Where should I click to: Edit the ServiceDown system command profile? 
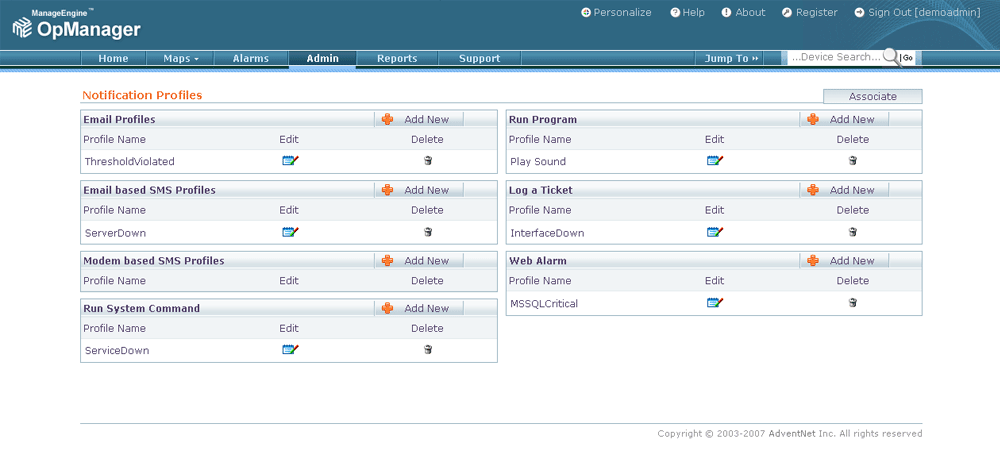[x=290, y=350]
